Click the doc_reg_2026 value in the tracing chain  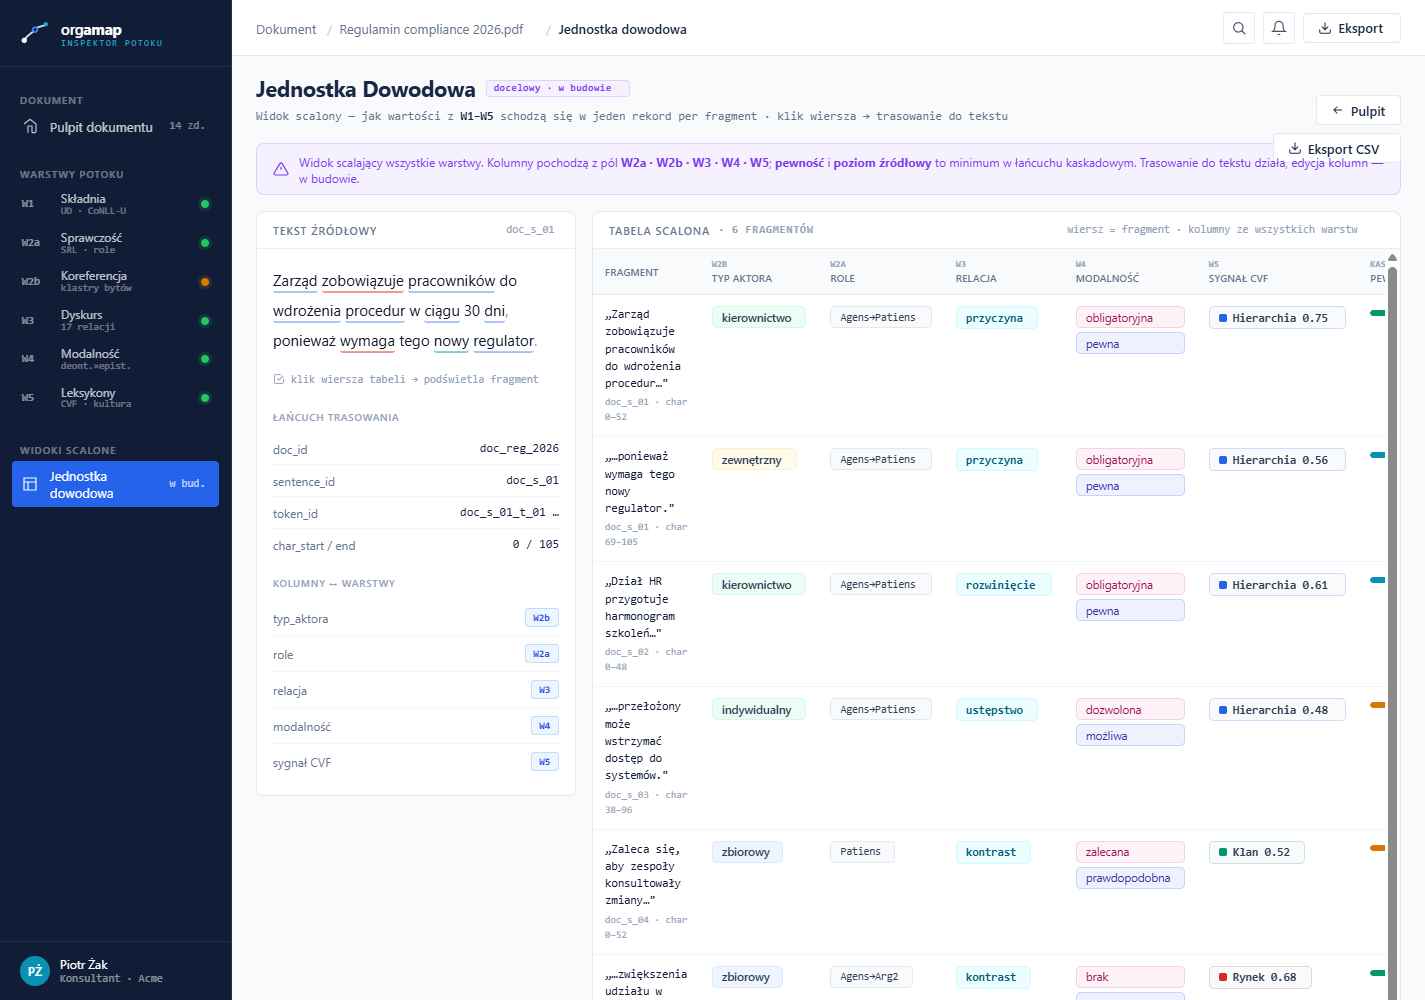tap(519, 448)
